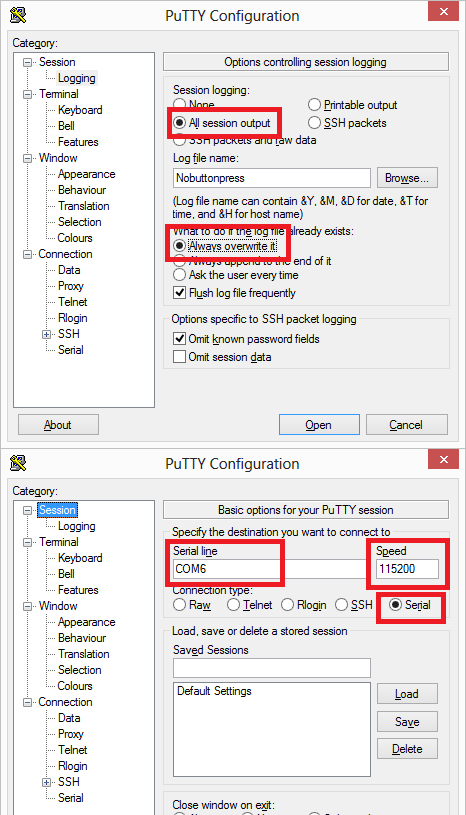
Task: Open Serial category in upper window tree
Action: 71,350
